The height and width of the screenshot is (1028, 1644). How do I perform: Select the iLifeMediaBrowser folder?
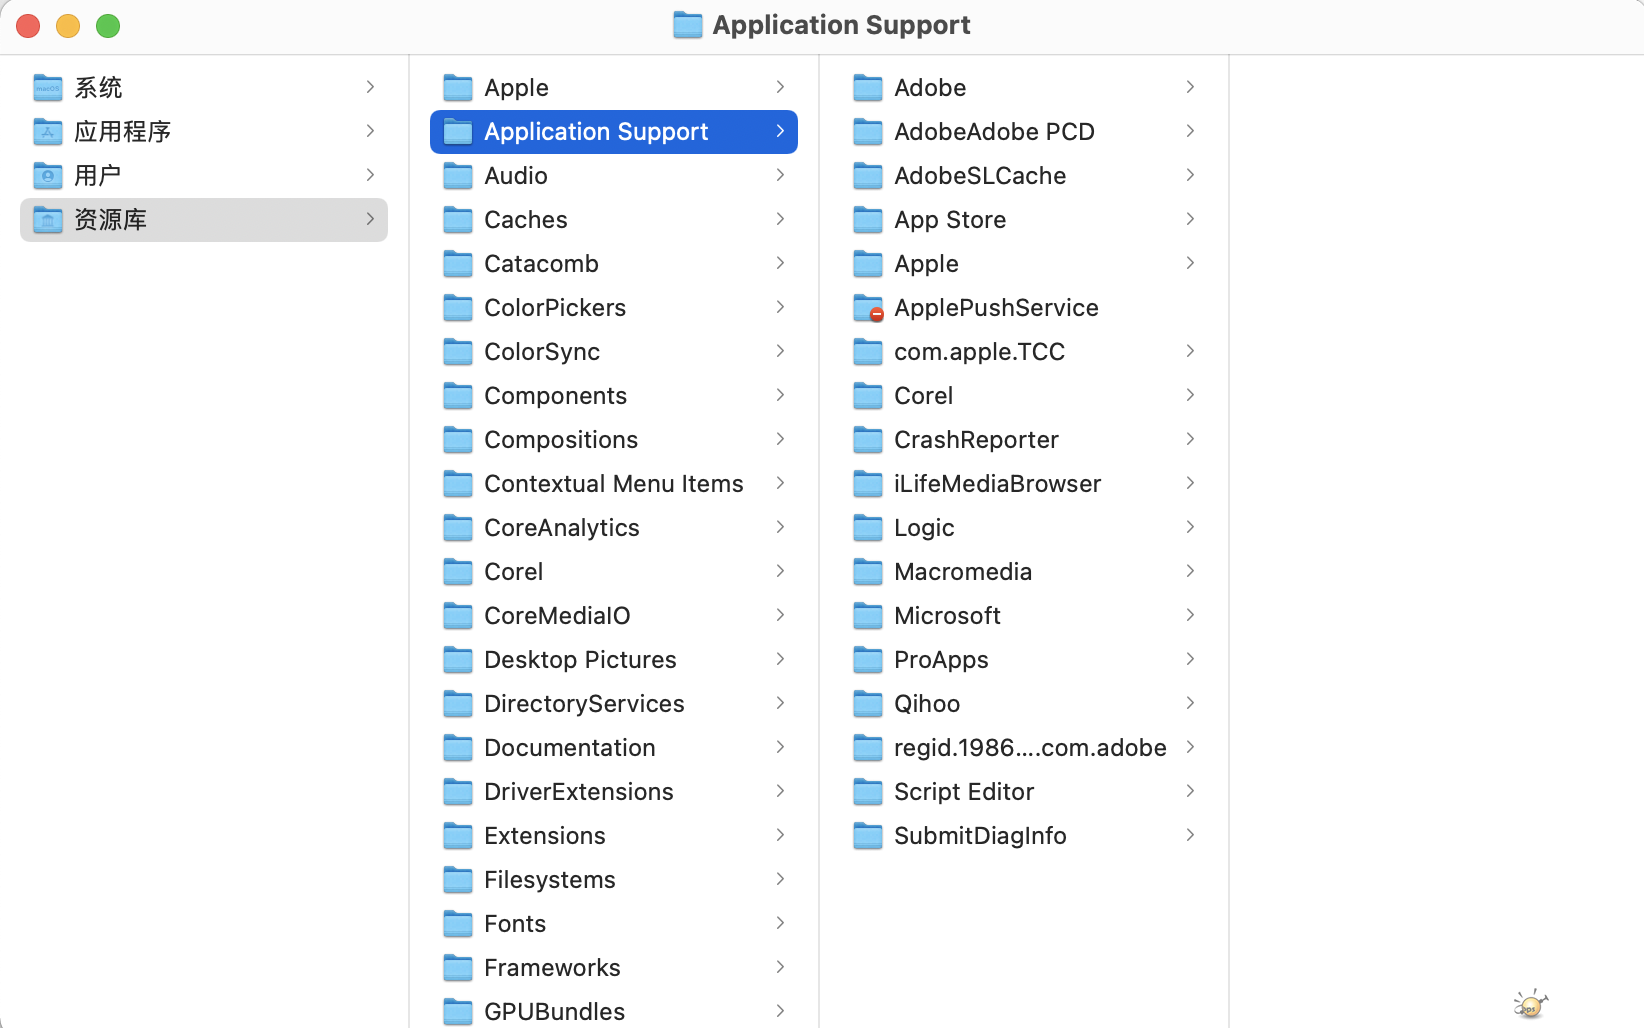[x=1024, y=484]
